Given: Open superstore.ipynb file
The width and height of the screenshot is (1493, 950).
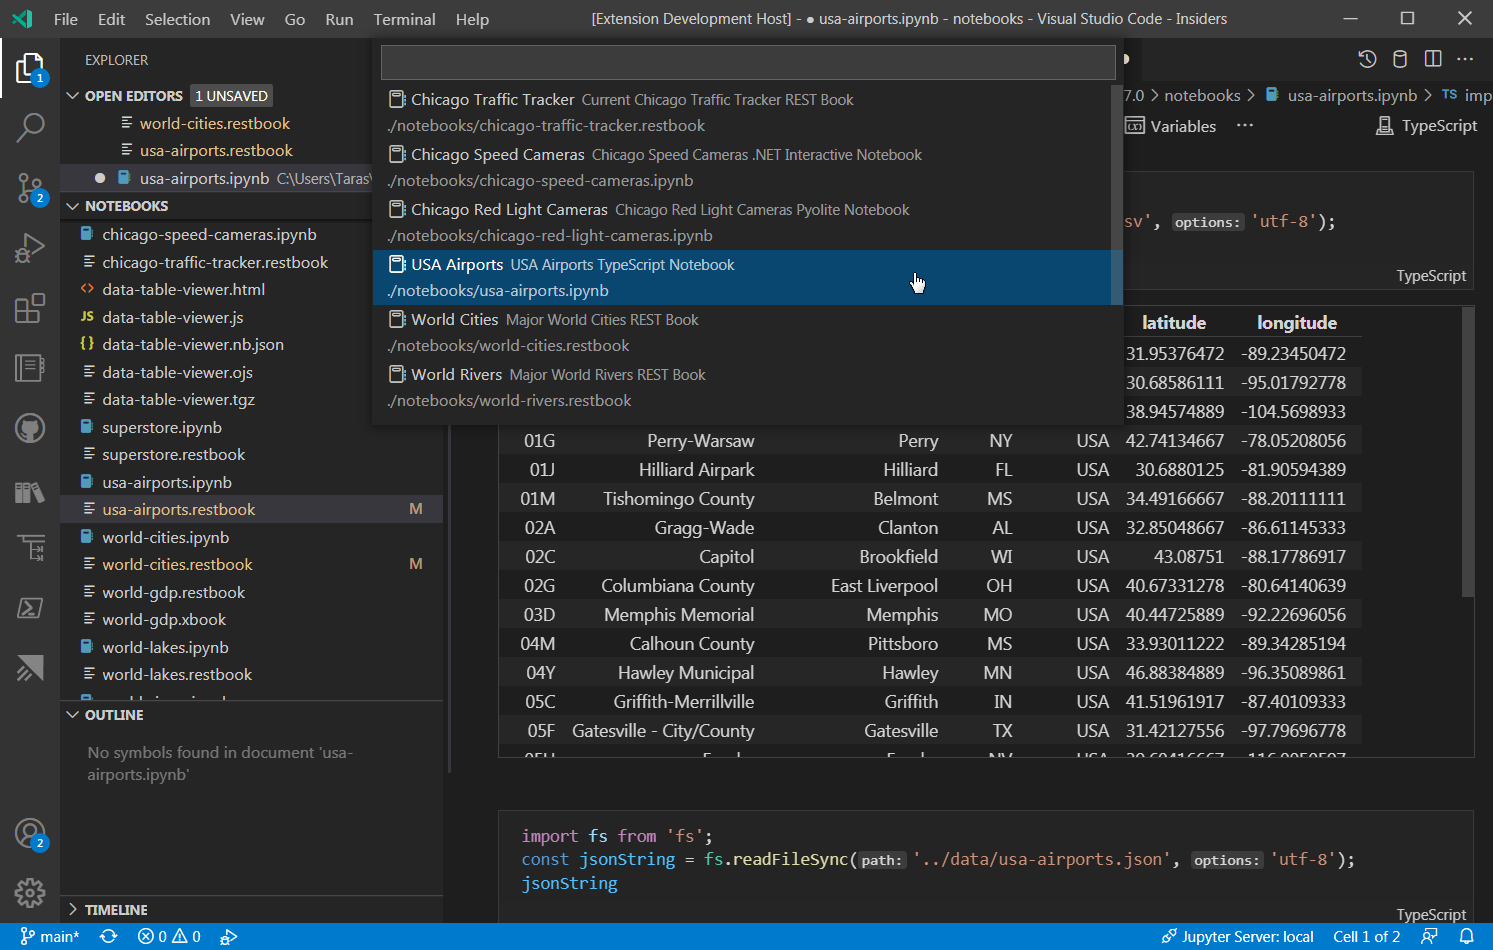Looking at the screenshot, I should (x=161, y=427).
